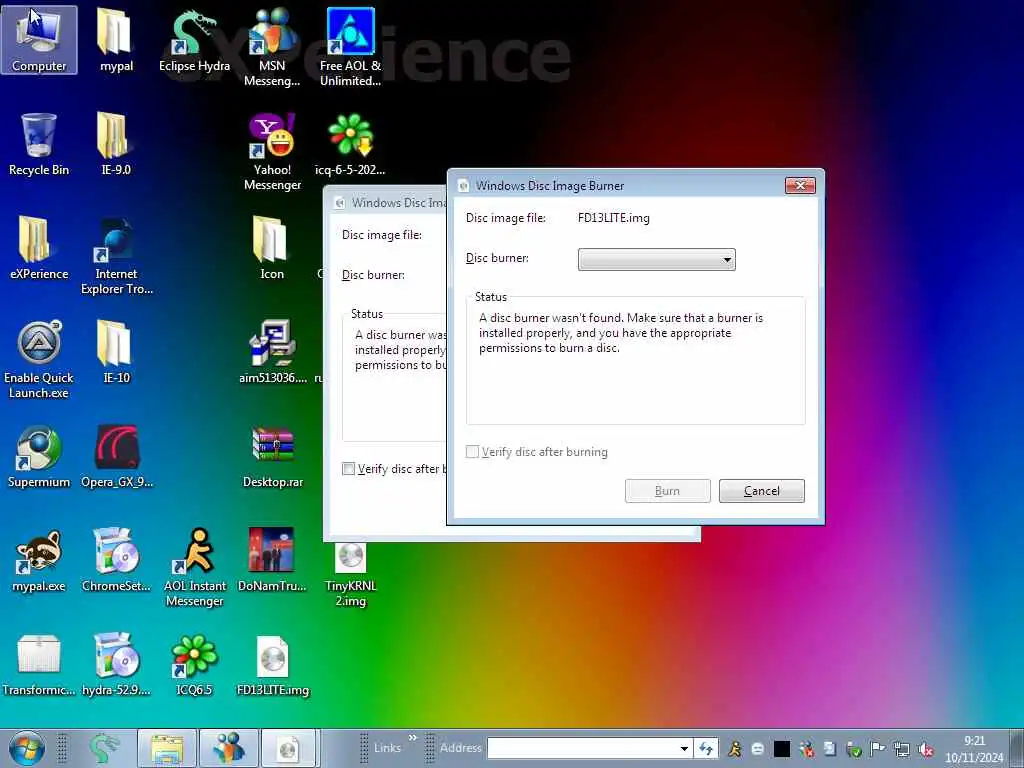This screenshot has width=1024, height=768.
Task: Select Enable Quick Launch.exe icon
Action: pos(39,359)
